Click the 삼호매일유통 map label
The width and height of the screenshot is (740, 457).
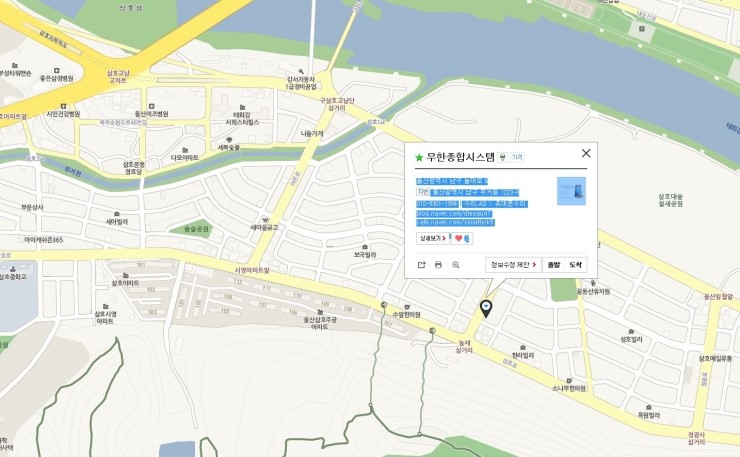point(715,359)
